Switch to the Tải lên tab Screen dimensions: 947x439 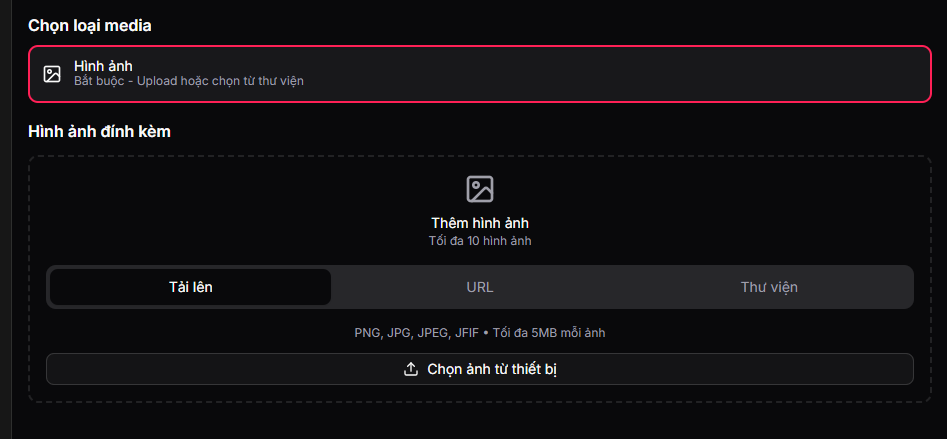click(190, 287)
